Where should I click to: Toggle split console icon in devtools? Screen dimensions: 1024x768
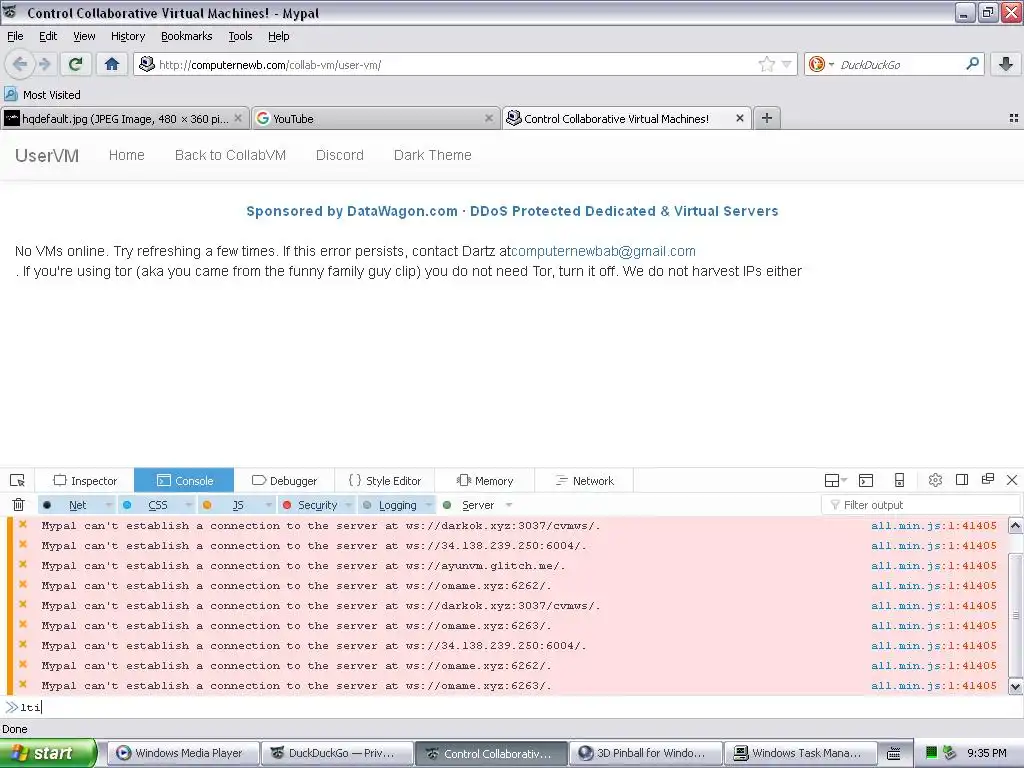coord(866,481)
